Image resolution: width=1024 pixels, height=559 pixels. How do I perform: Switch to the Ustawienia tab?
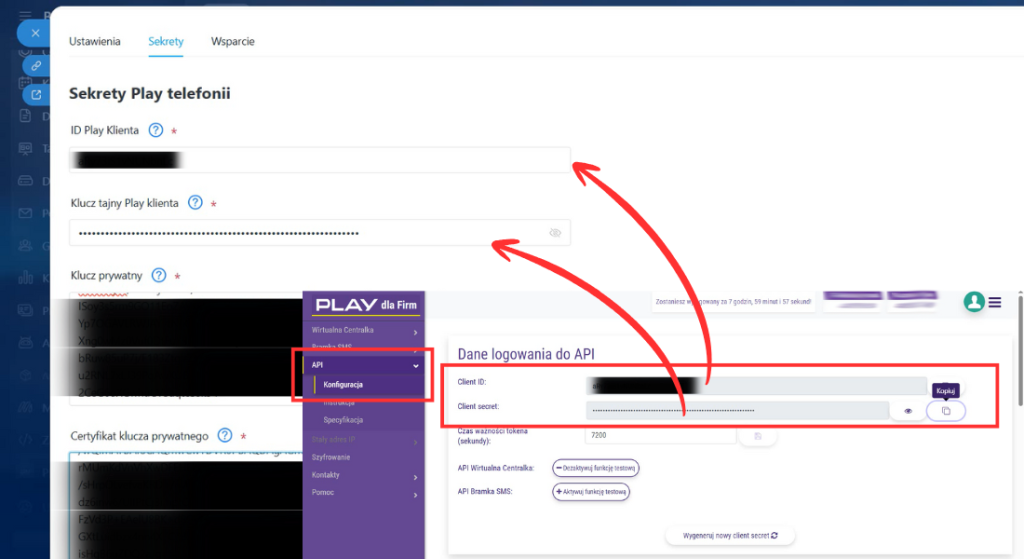pos(95,42)
